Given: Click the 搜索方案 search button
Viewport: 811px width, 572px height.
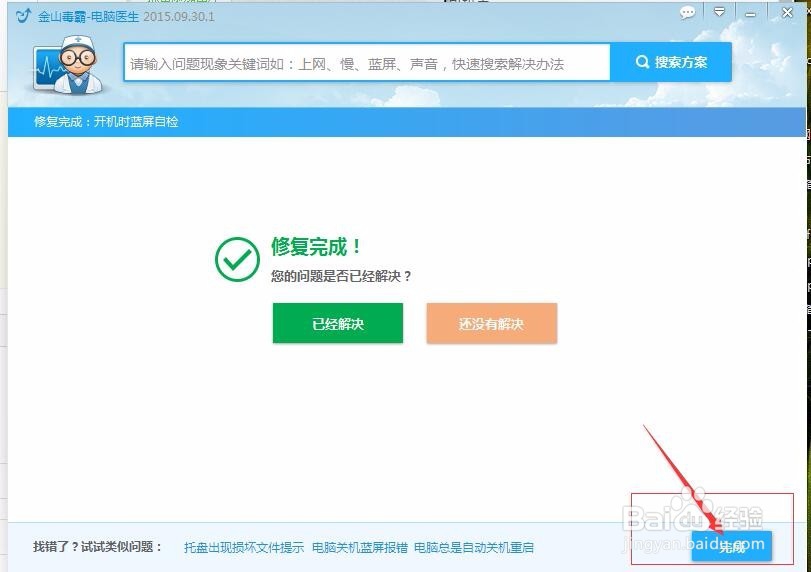Looking at the screenshot, I should tap(671, 62).
